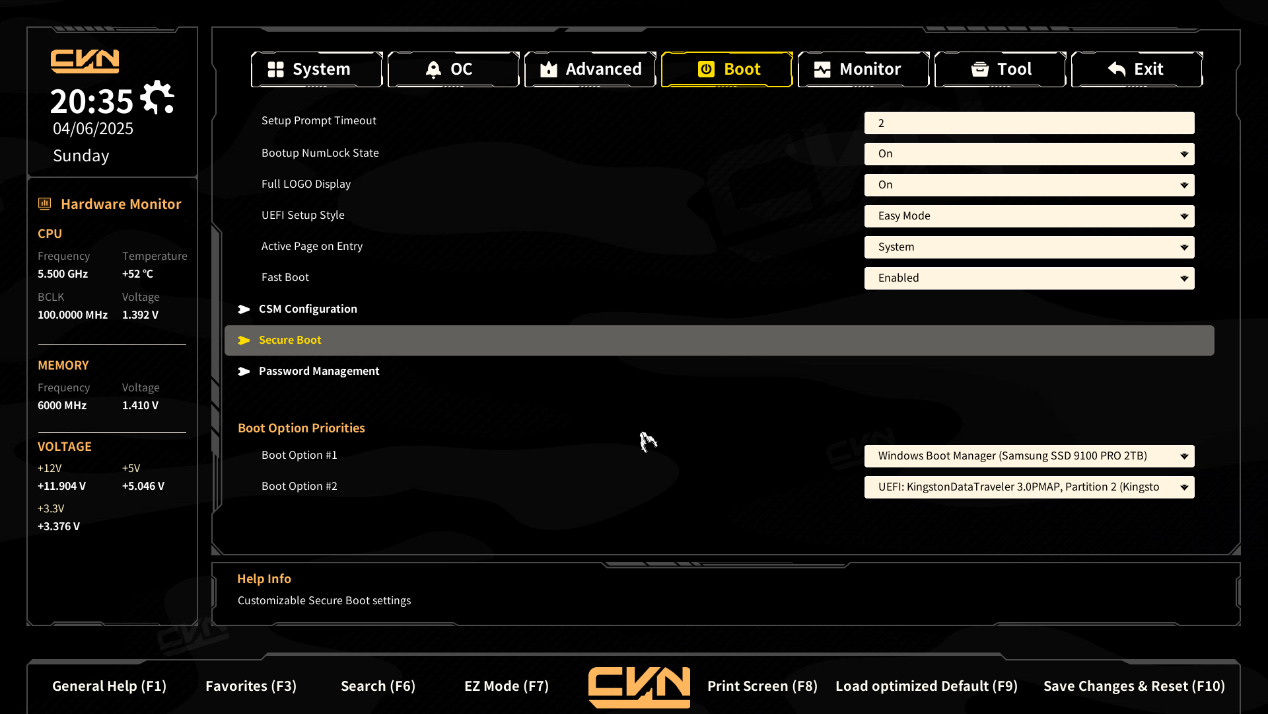Click the CVN logo in bottom bar
Image resolution: width=1268 pixels, height=714 pixels.
tap(639, 687)
